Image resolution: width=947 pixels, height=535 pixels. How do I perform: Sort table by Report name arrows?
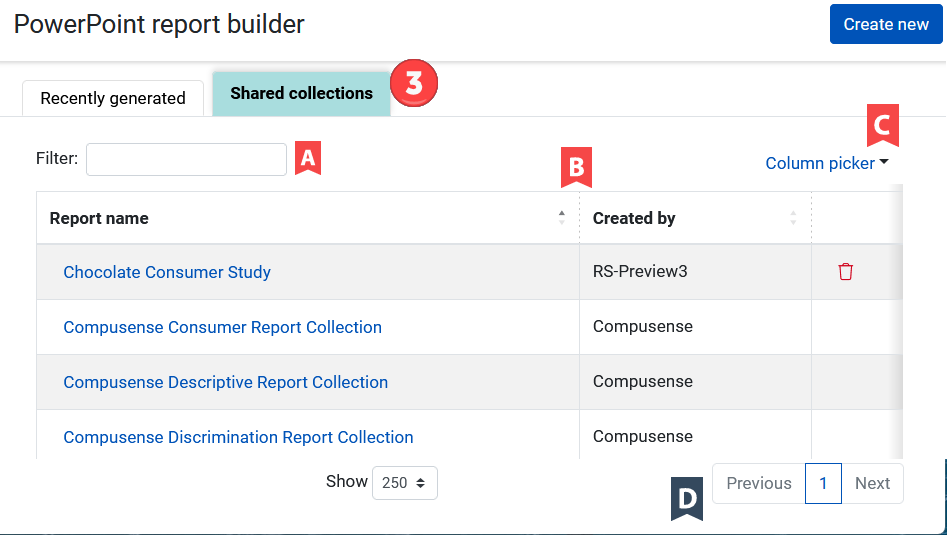tap(561, 218)
